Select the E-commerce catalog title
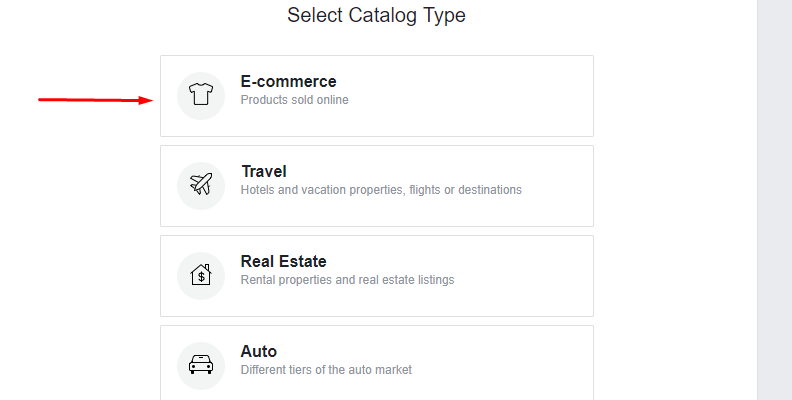 tap(288, 81)
